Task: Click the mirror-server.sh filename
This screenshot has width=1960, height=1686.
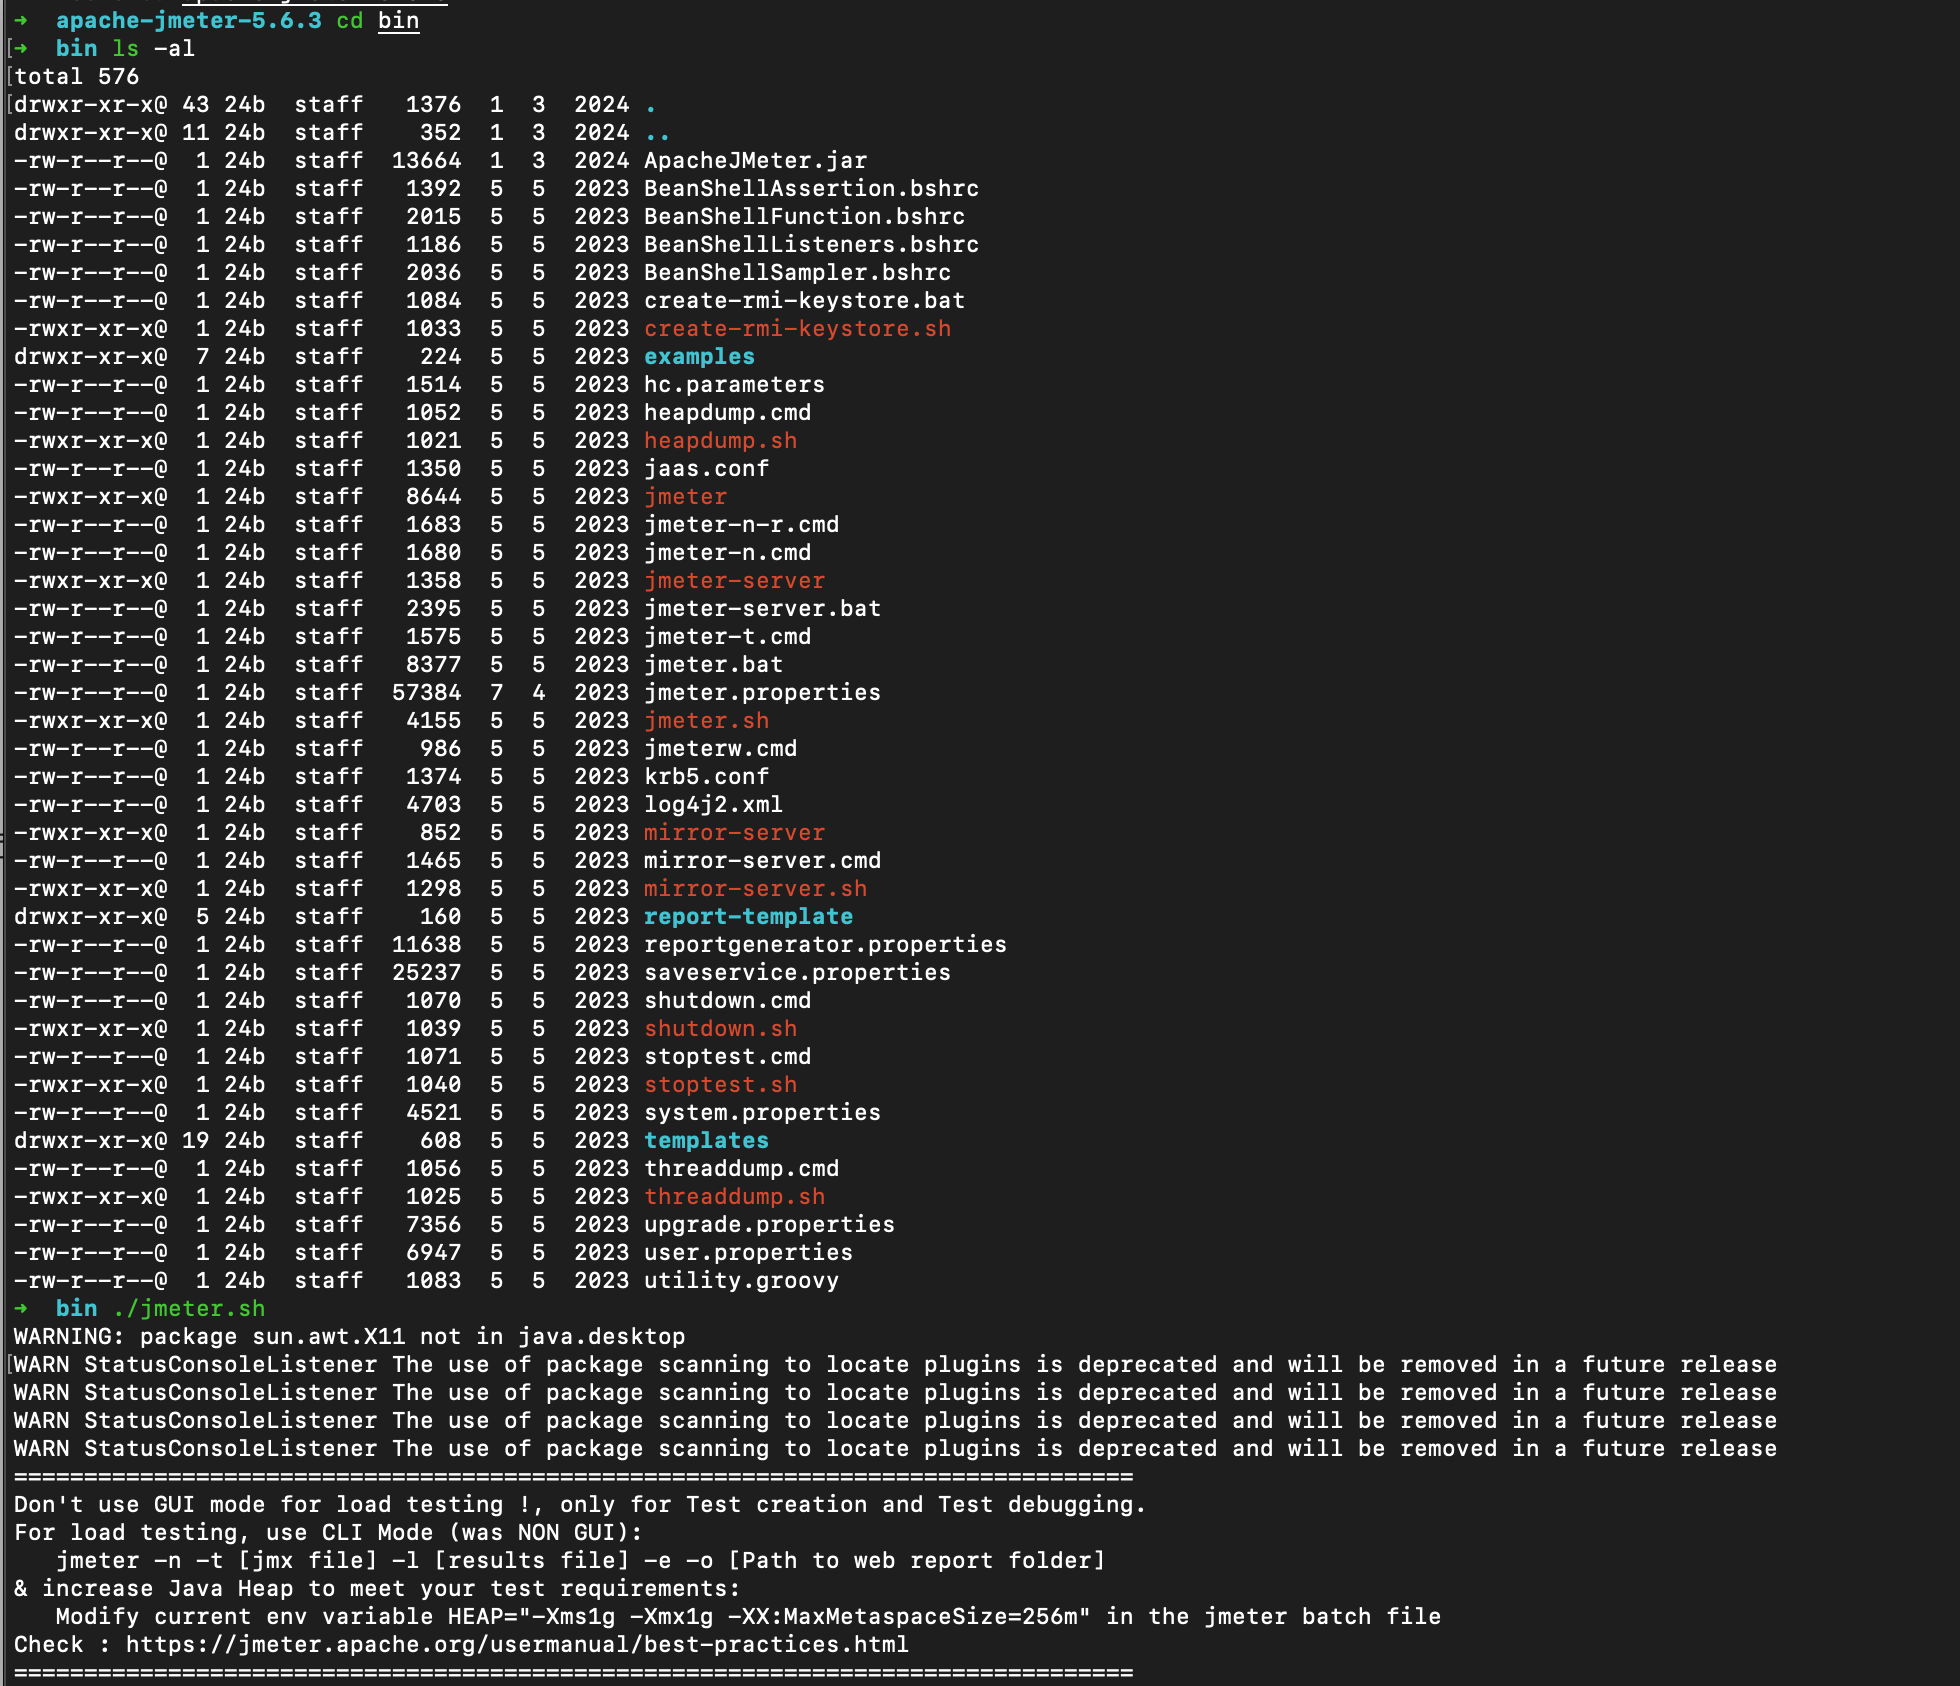Action: click(x=755, y=888)
